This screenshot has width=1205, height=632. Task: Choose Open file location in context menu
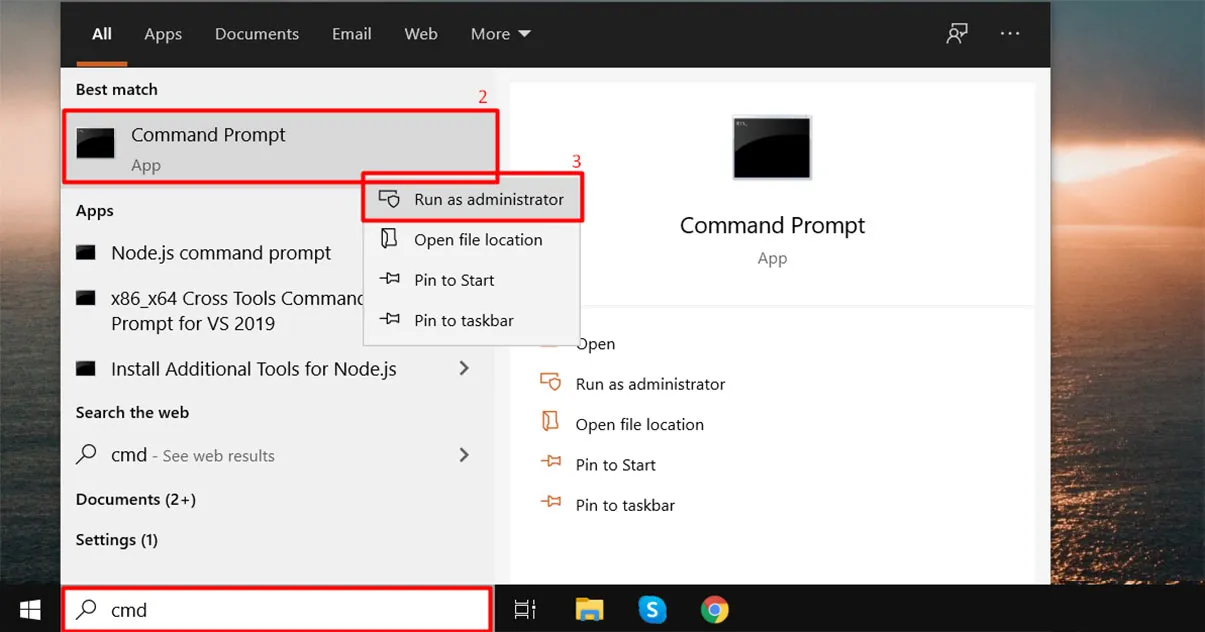coord(472,240)
